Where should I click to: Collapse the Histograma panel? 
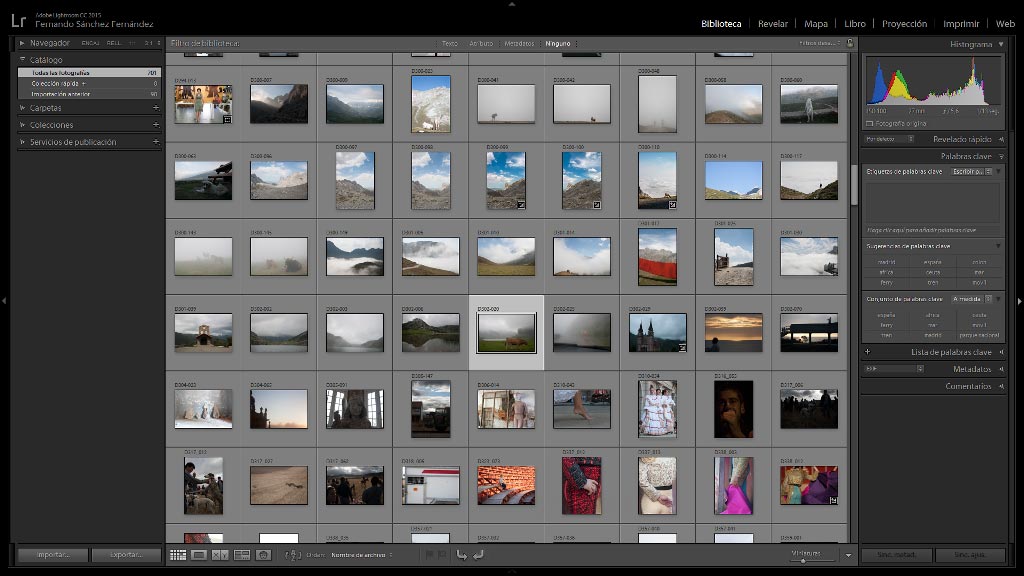1001,44
